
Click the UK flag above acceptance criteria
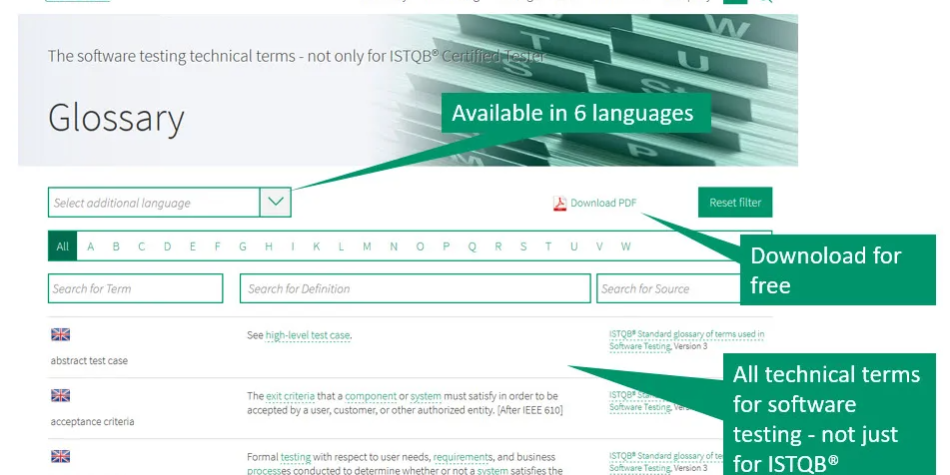coord(60,396)
